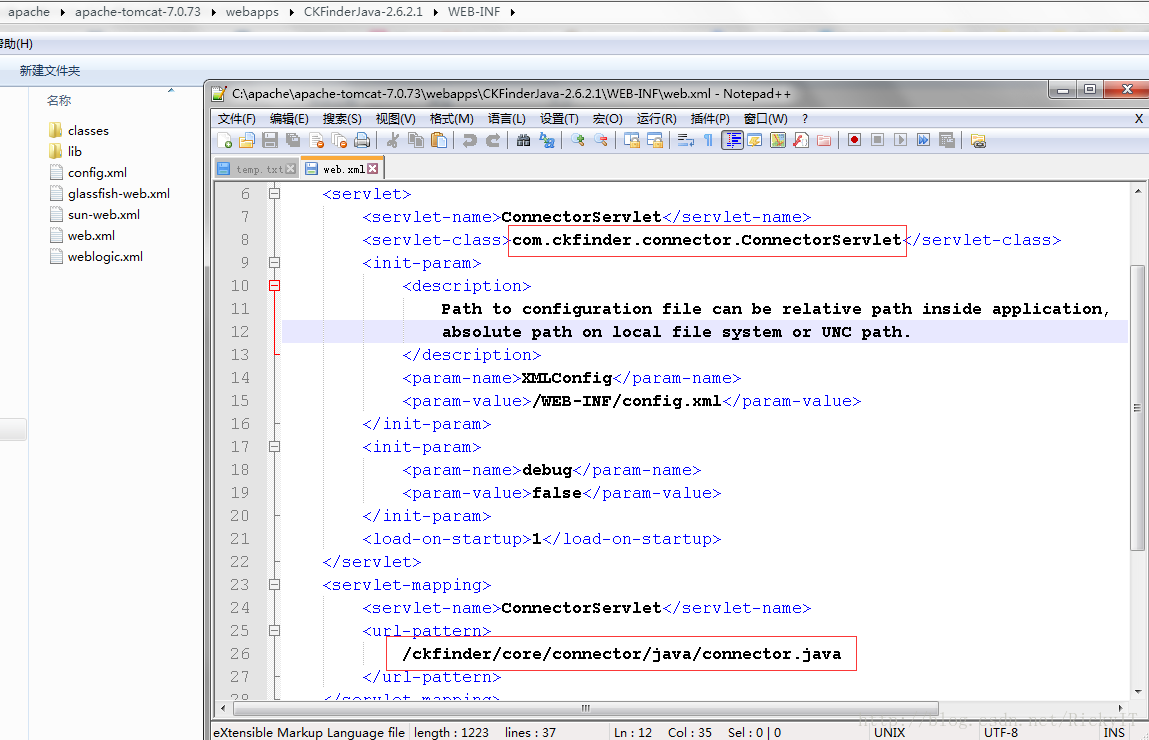Toggle the indent guide toolbar button
Screen dimensions: 1149x740
tap(732, 141)
